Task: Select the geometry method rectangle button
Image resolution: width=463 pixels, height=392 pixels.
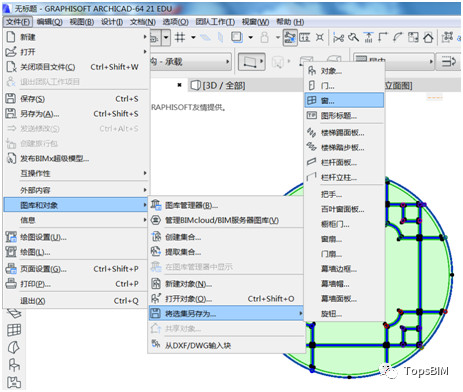Action: point(252,62)
